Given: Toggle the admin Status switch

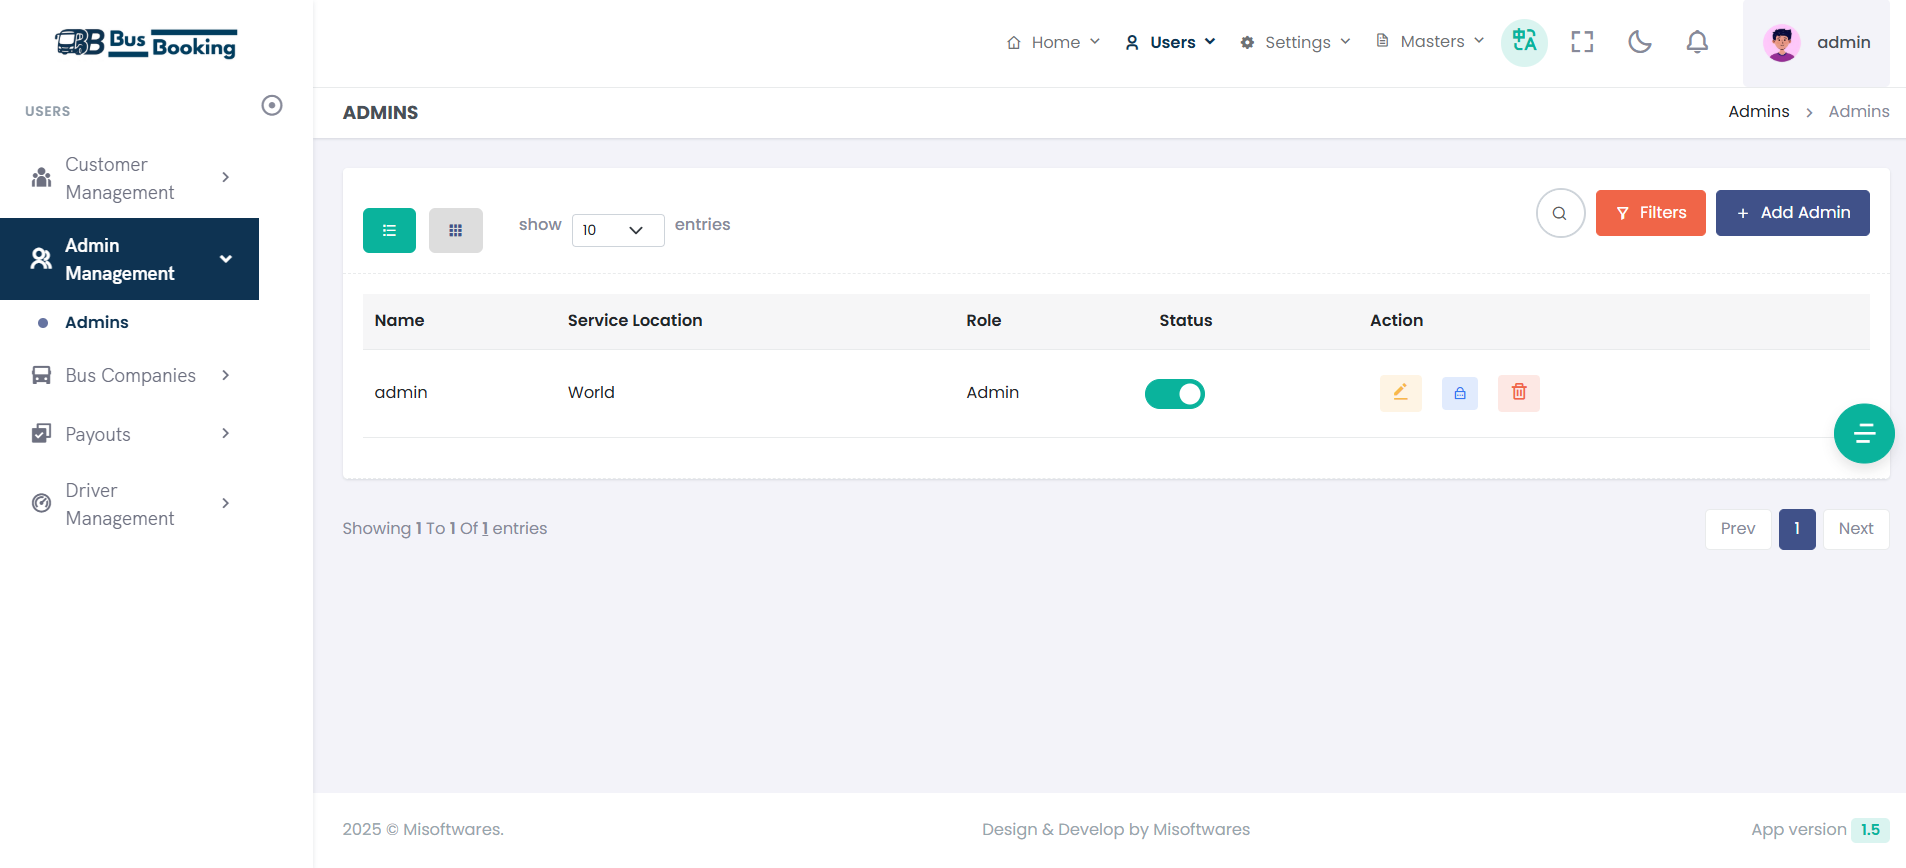Looking at the screenshot, I should 1175,394.
